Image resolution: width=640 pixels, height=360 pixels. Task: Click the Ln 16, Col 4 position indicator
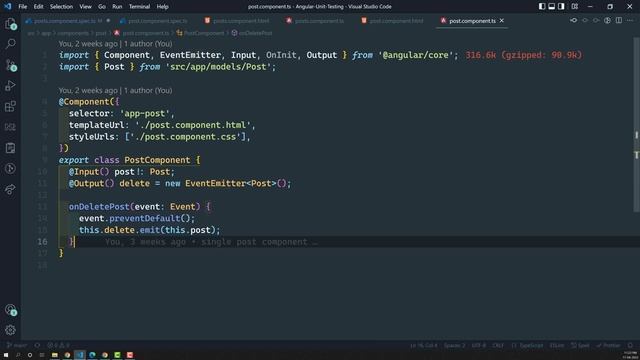(424, 345)
